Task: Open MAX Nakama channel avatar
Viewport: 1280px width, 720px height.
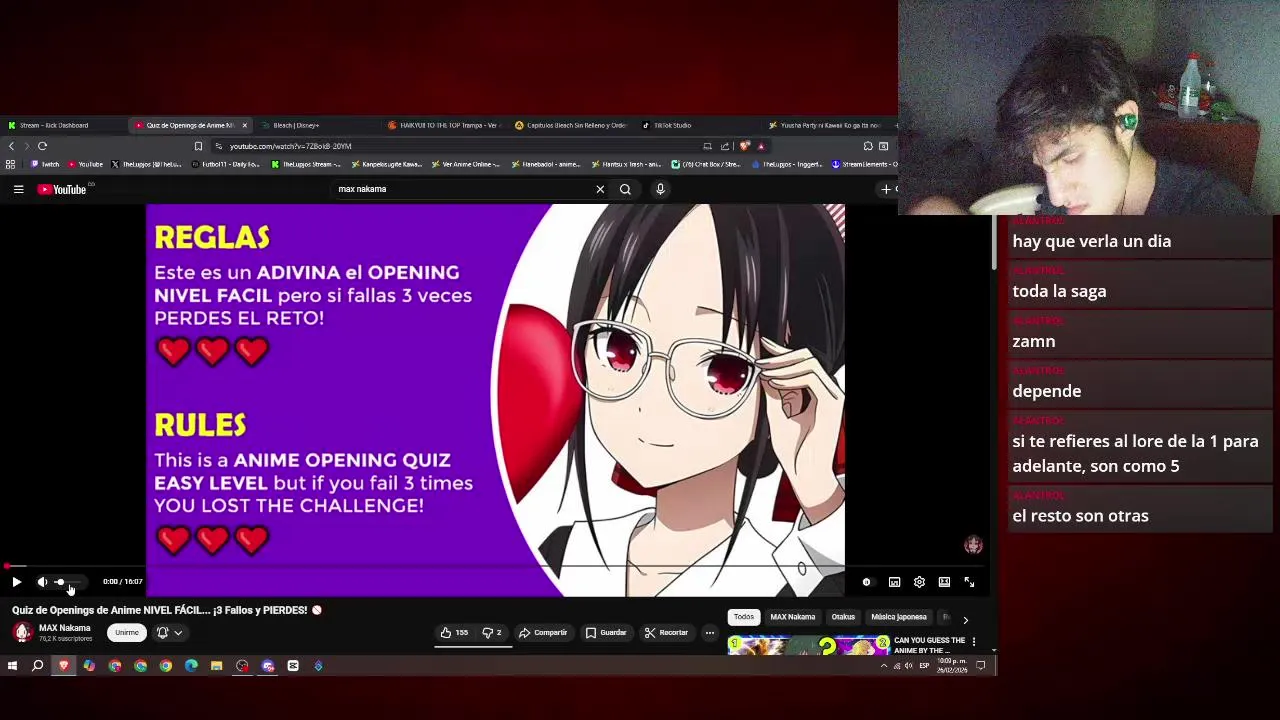Action: [x=22, y=632]
